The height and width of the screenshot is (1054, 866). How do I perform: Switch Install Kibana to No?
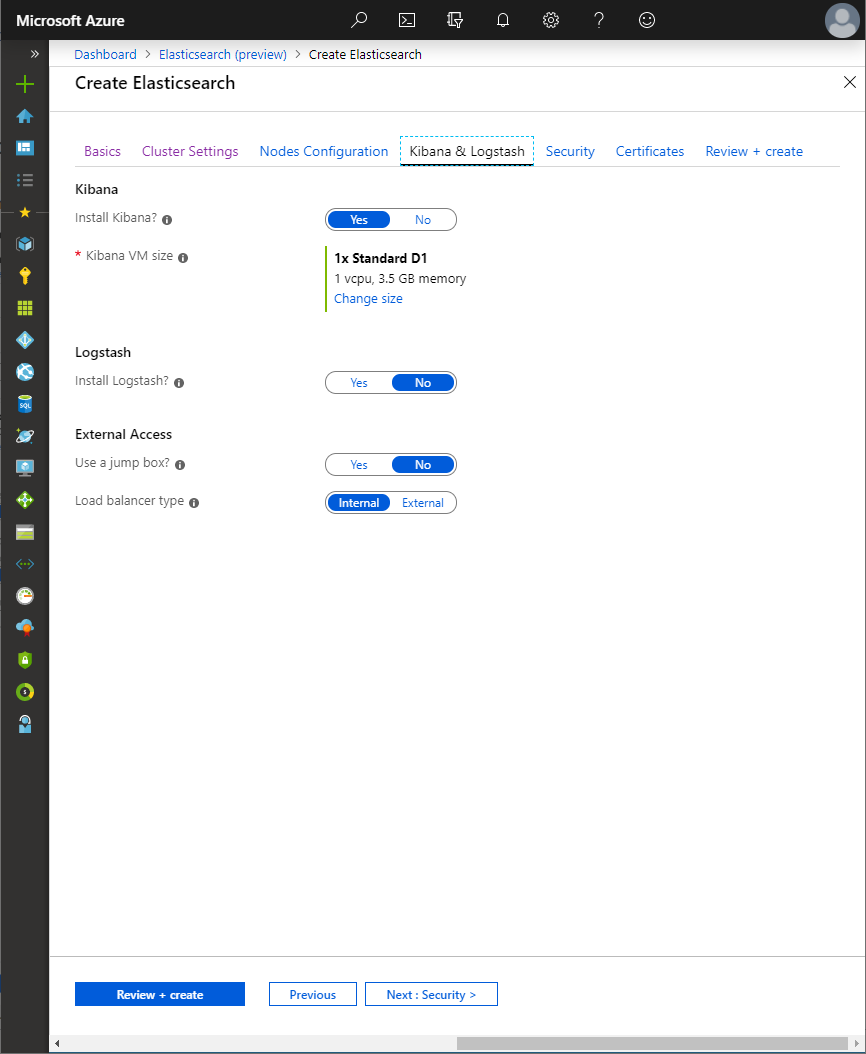[x=422, y=219]
